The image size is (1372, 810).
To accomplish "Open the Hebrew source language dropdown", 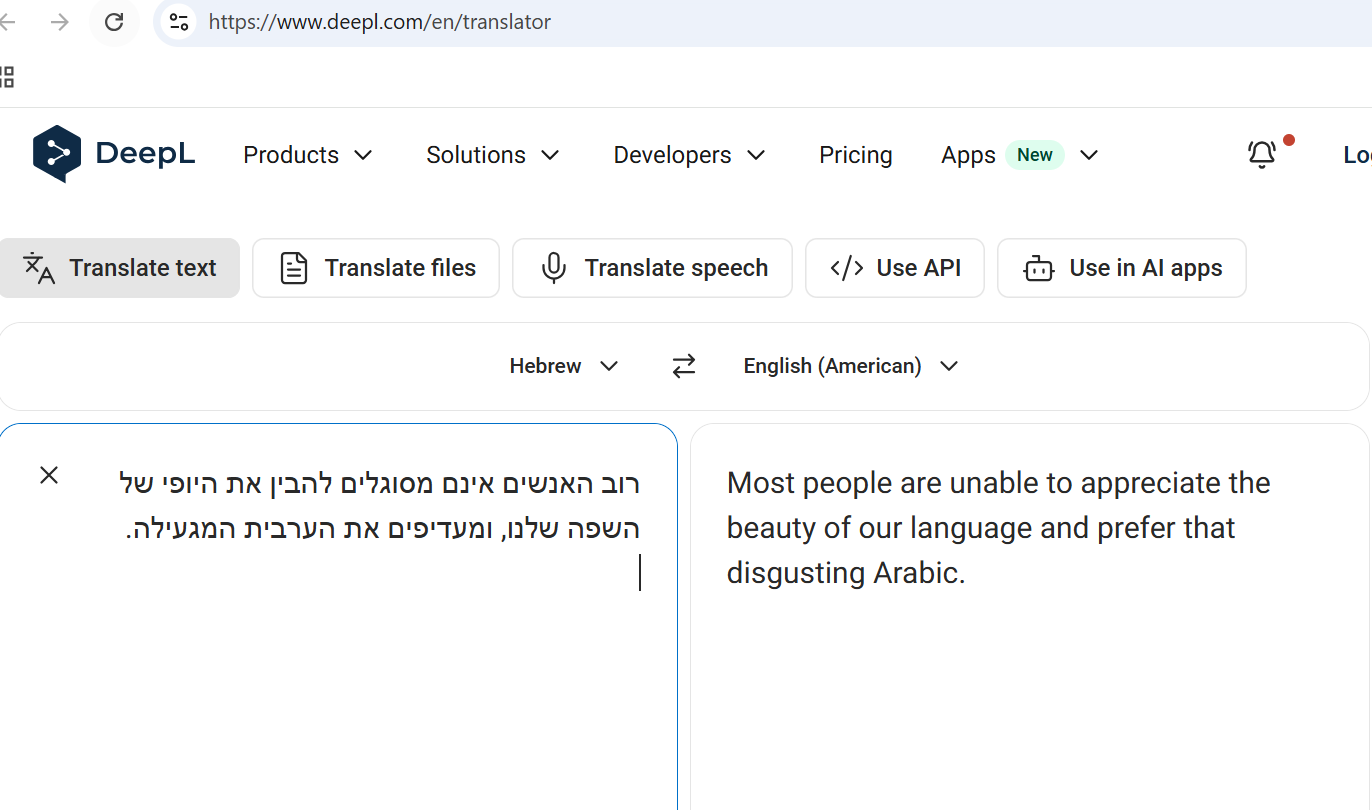I will (564, 366).
